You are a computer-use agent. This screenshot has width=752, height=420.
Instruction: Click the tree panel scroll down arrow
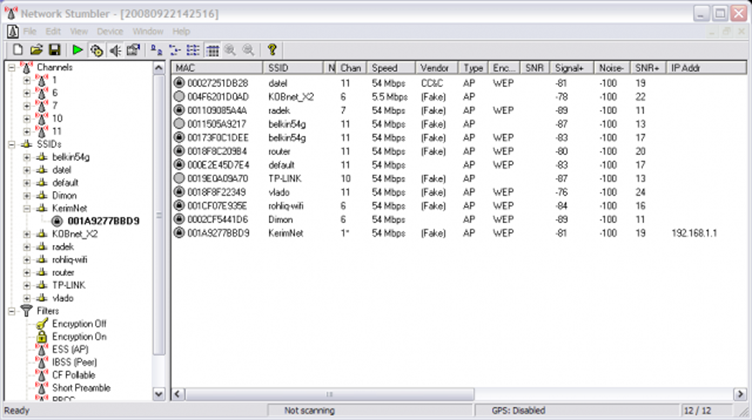(x=159, y=394)
